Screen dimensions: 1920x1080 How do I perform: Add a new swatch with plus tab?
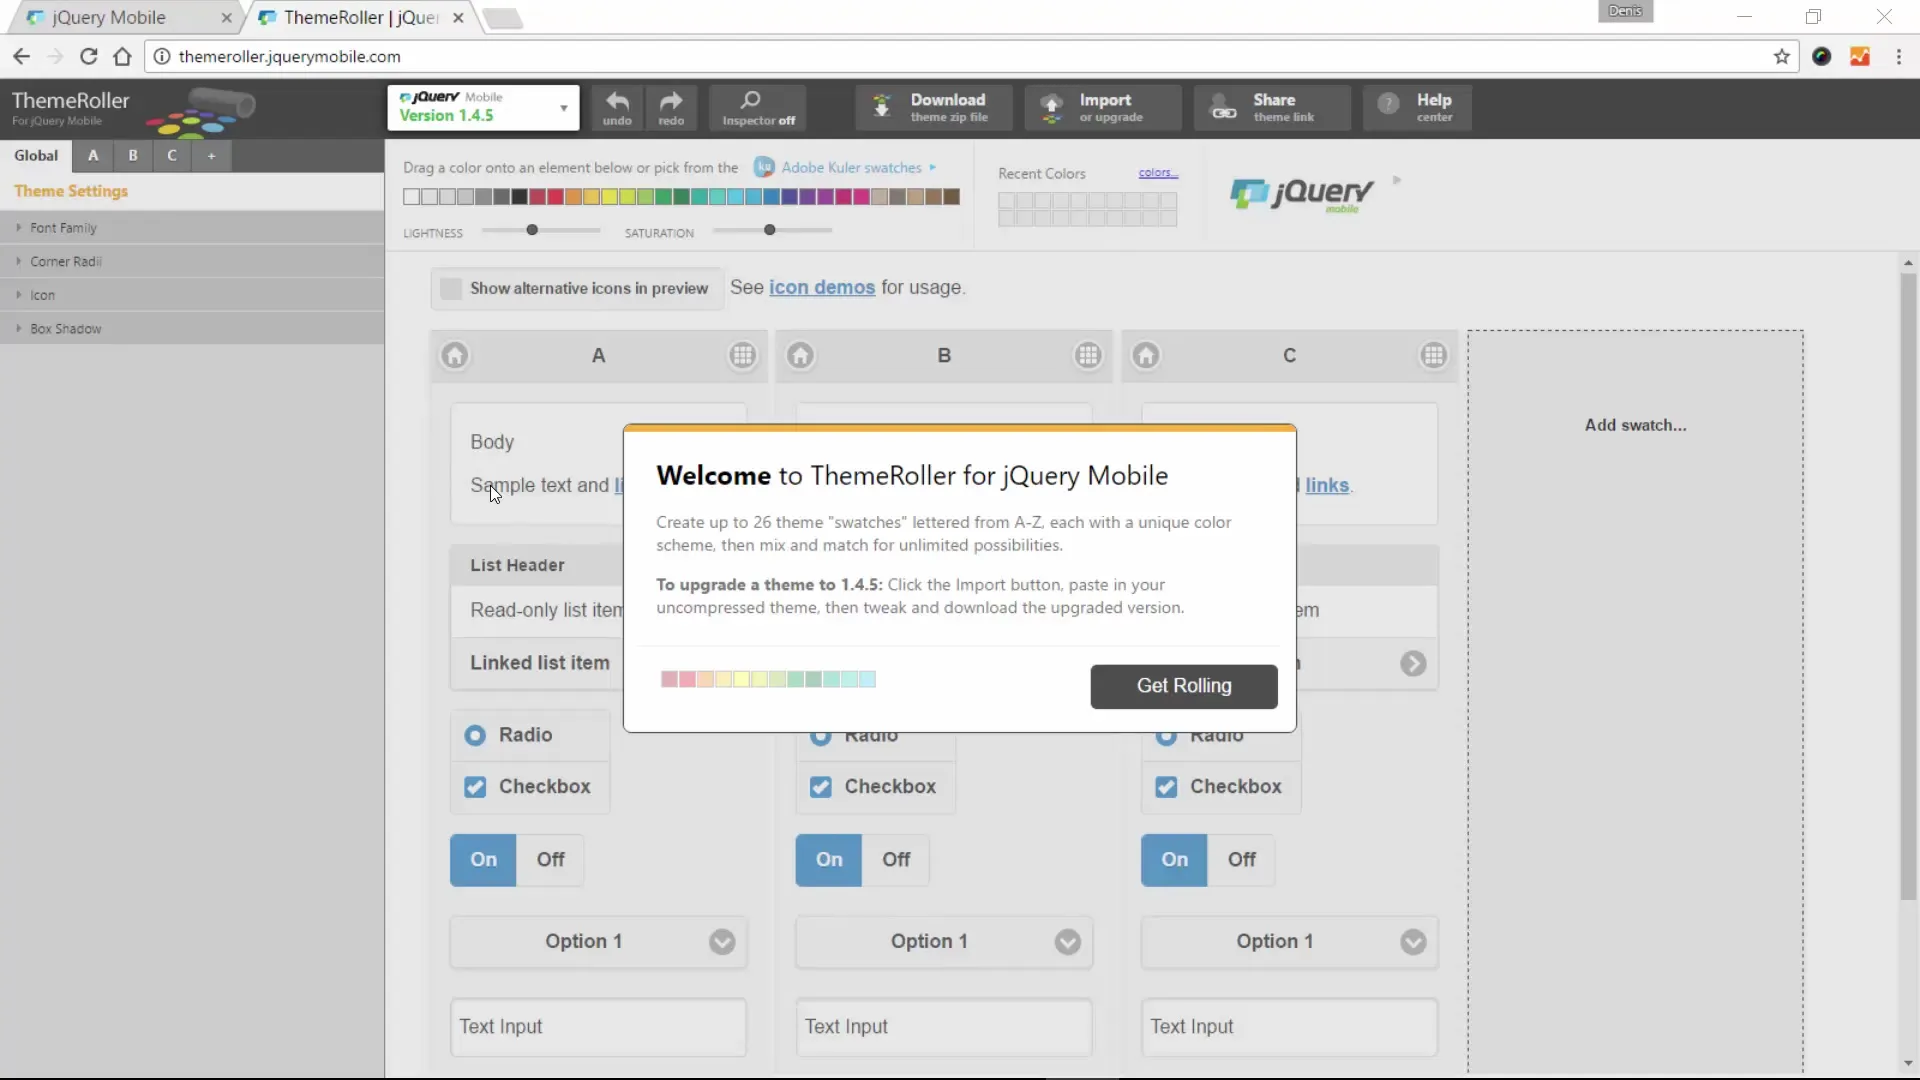211,155
